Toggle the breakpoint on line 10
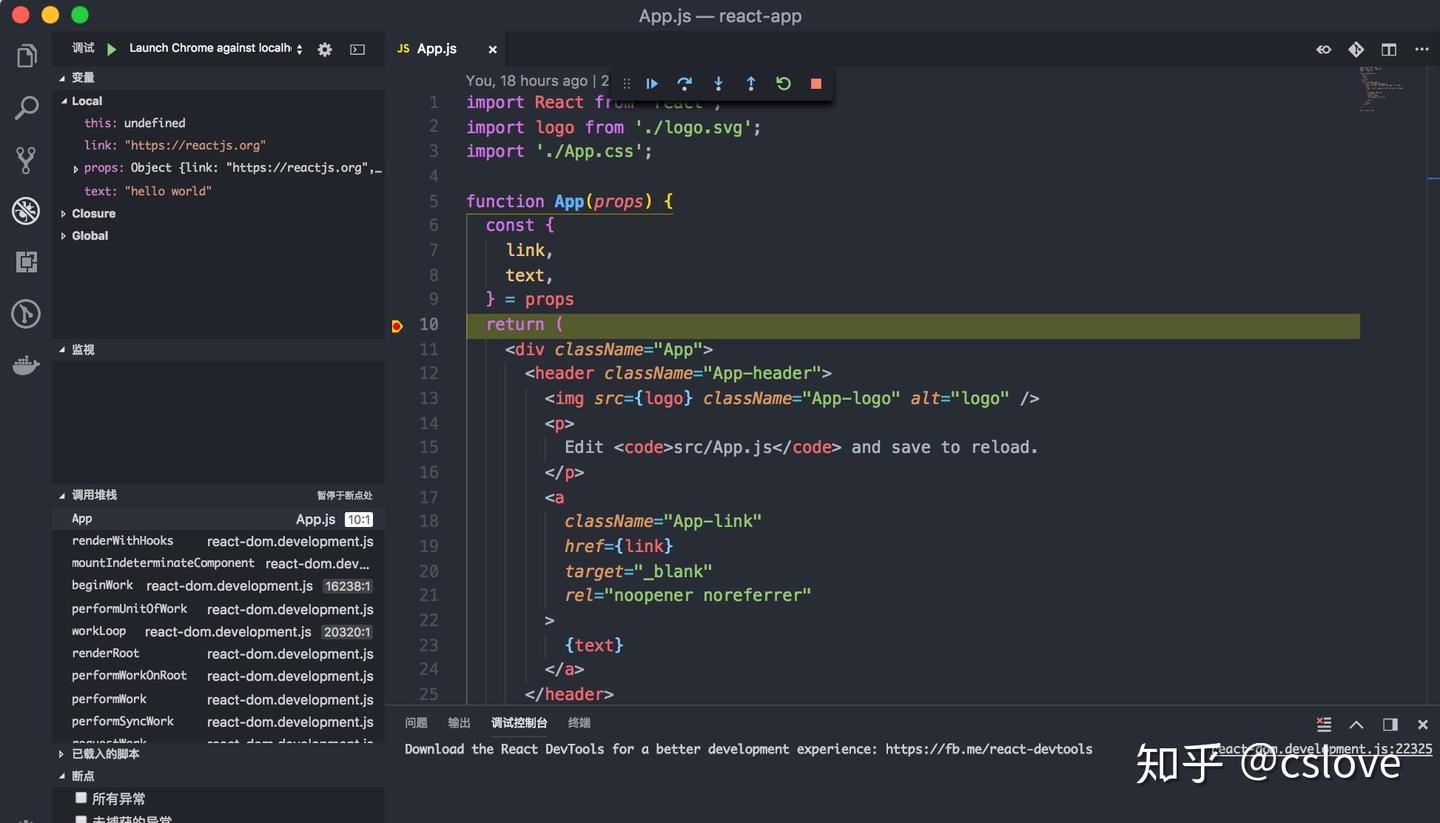 [397, 325]
